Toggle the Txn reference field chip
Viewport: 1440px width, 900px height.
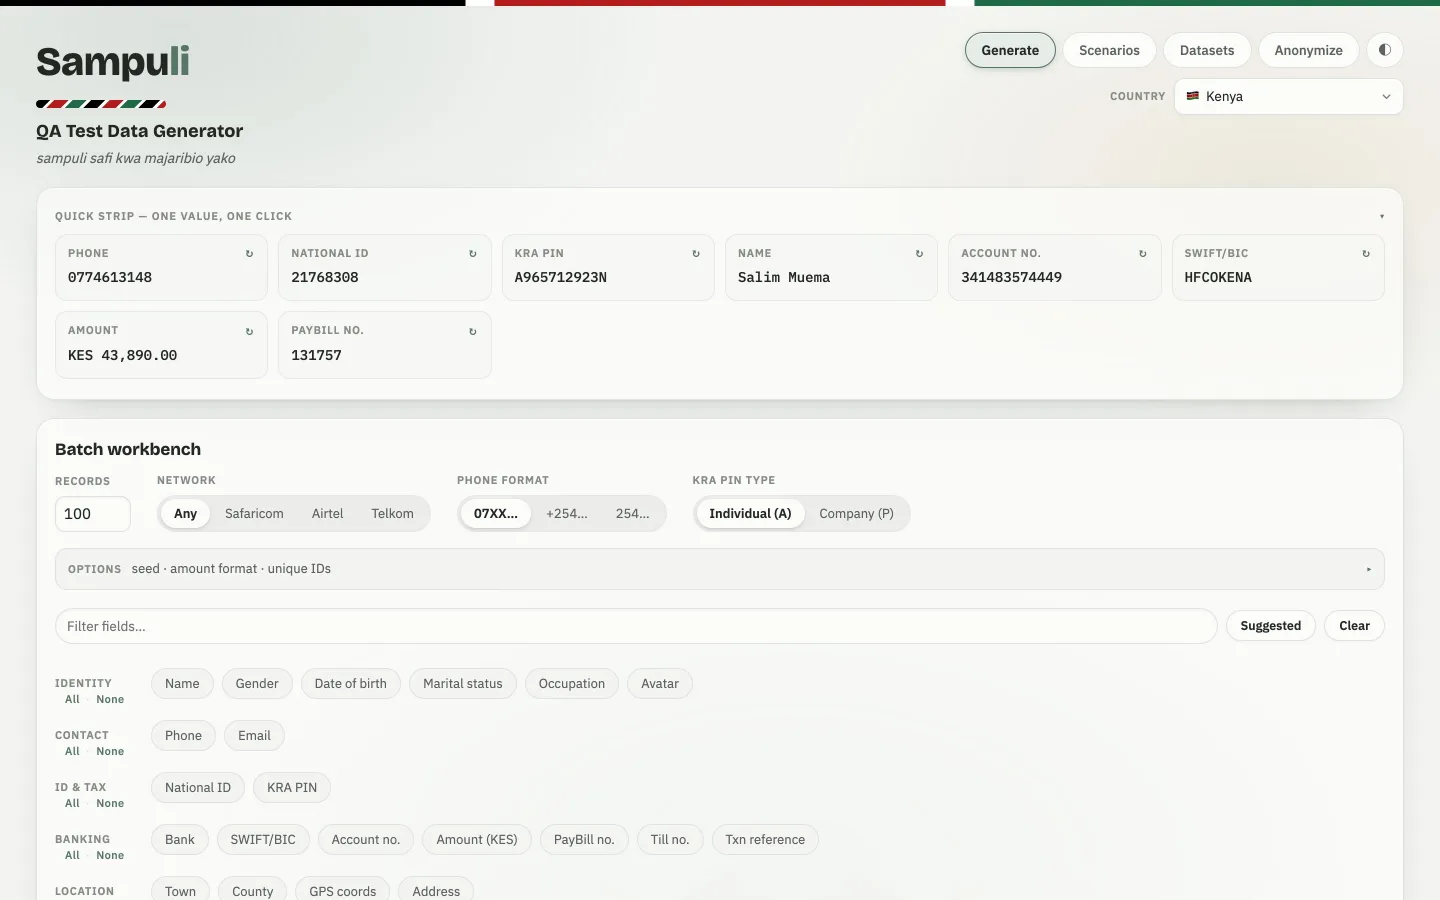pos(765,840)
